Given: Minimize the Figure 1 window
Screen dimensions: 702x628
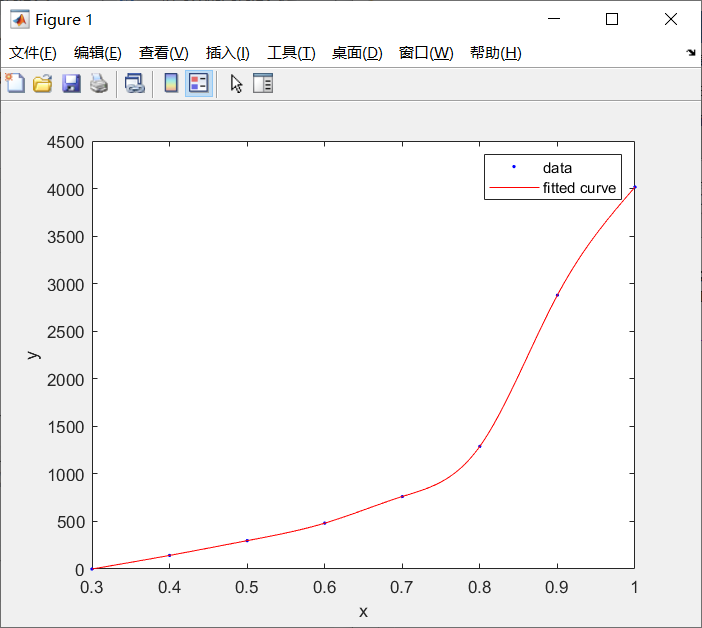Looking at the screenshot, I should (554, 19).
